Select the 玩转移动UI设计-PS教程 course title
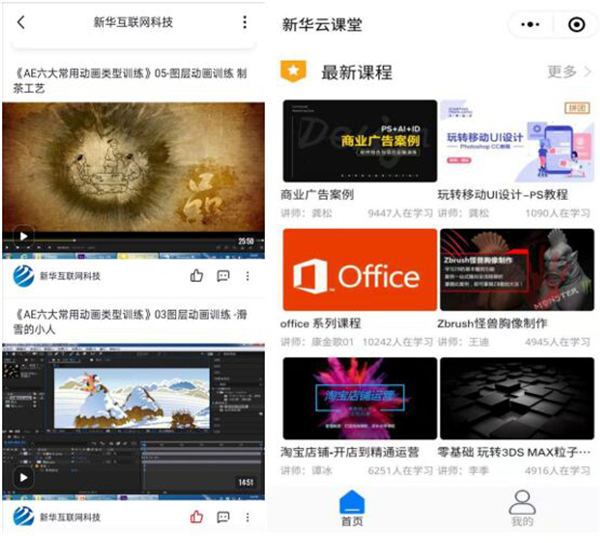The height and width of the screenshot is (543, 600). 503,195
